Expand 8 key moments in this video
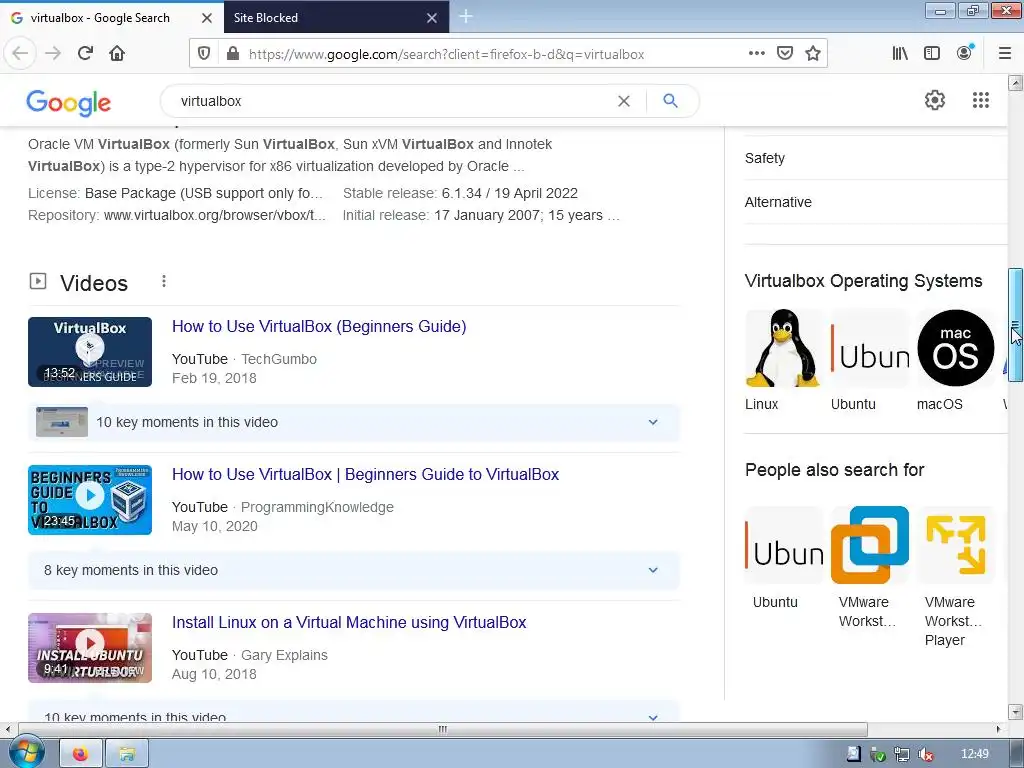Screen dimensions: 1024x768 pyautogui.click(x=354, y=570)
